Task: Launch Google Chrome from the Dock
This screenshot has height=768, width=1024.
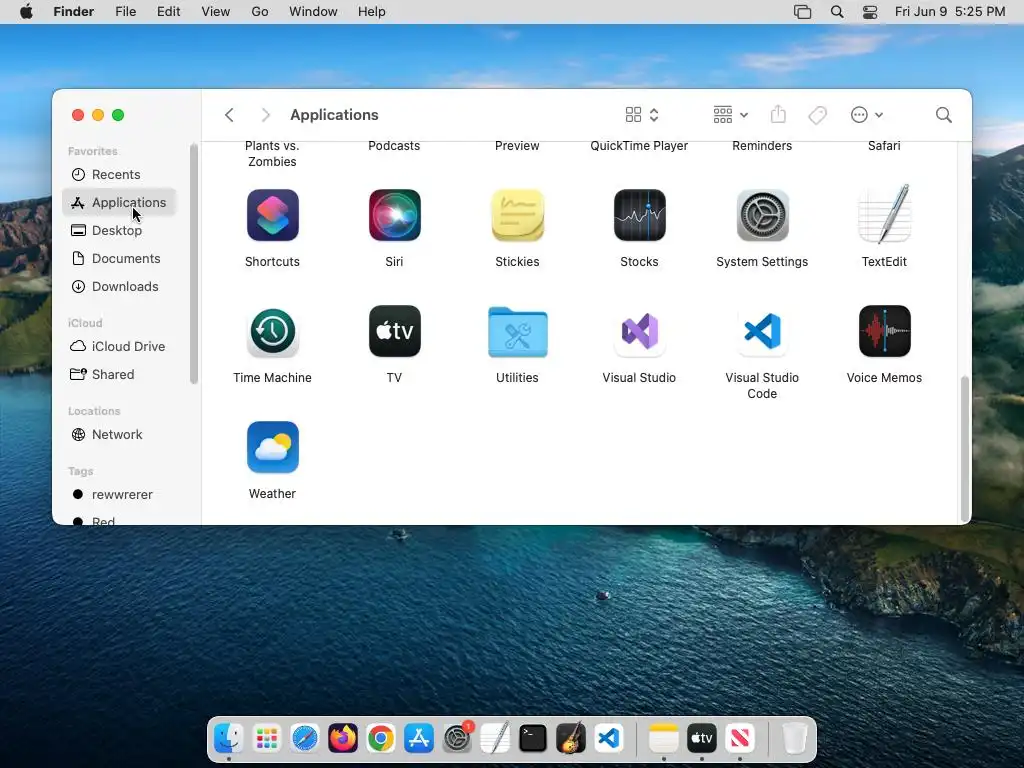Action: click(380, 739)
